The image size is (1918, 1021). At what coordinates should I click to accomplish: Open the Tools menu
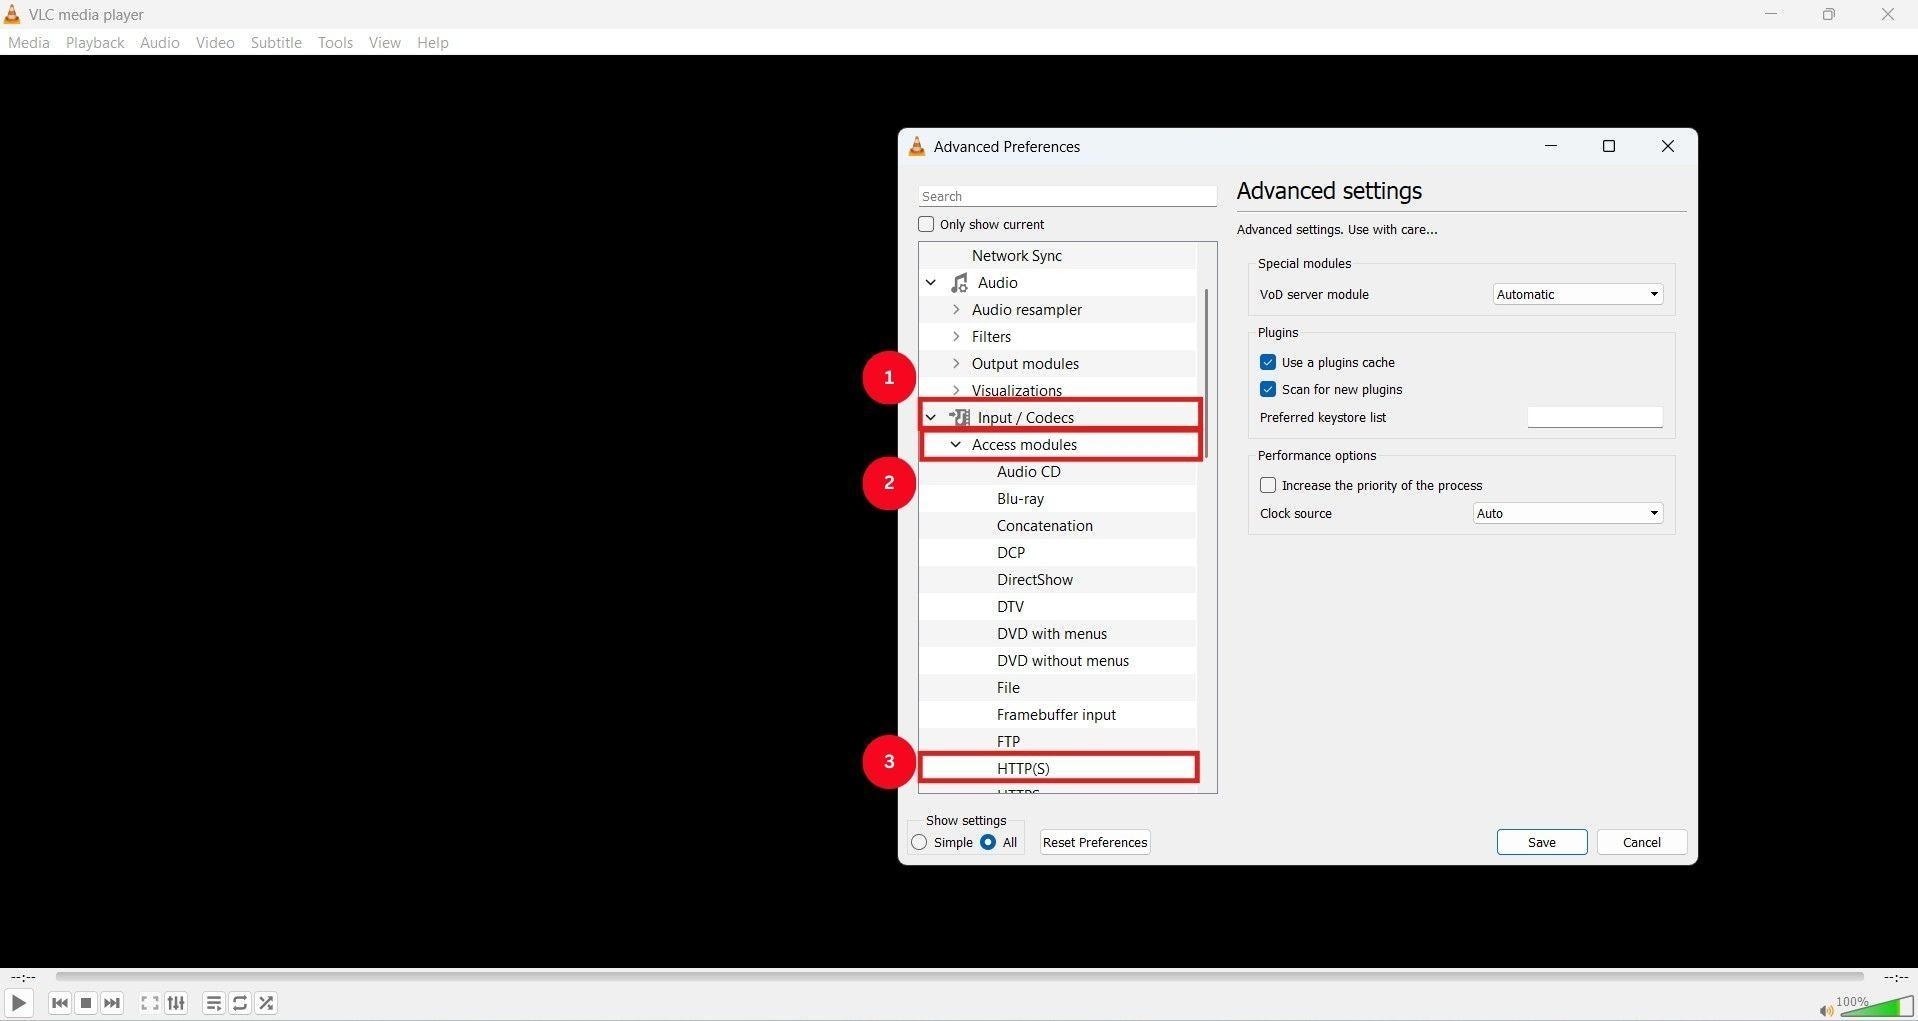(x=334, y=42)
